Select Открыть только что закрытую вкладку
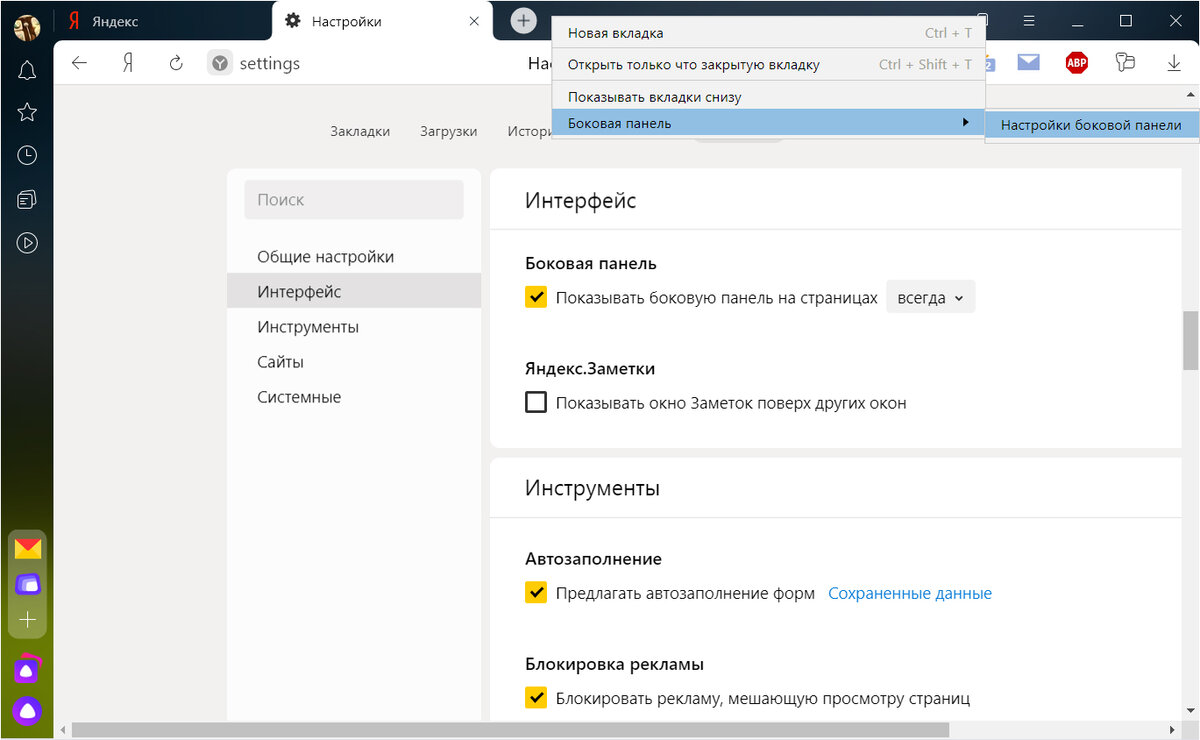Screen dimensions: 1200x740 (x=768, y=64)
